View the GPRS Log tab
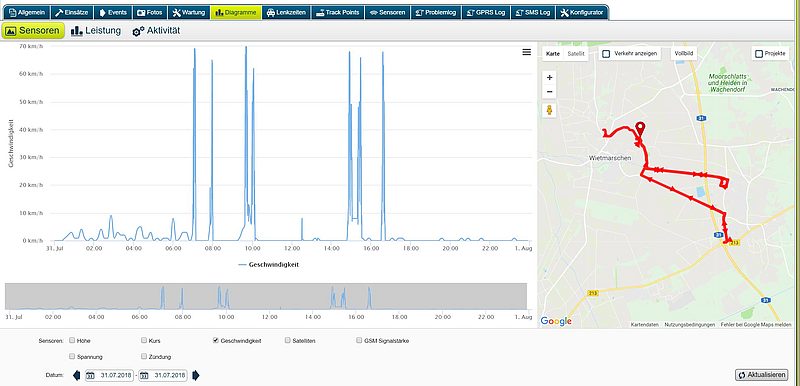Screen dimensions: 800x386 (x=485, y=12)
